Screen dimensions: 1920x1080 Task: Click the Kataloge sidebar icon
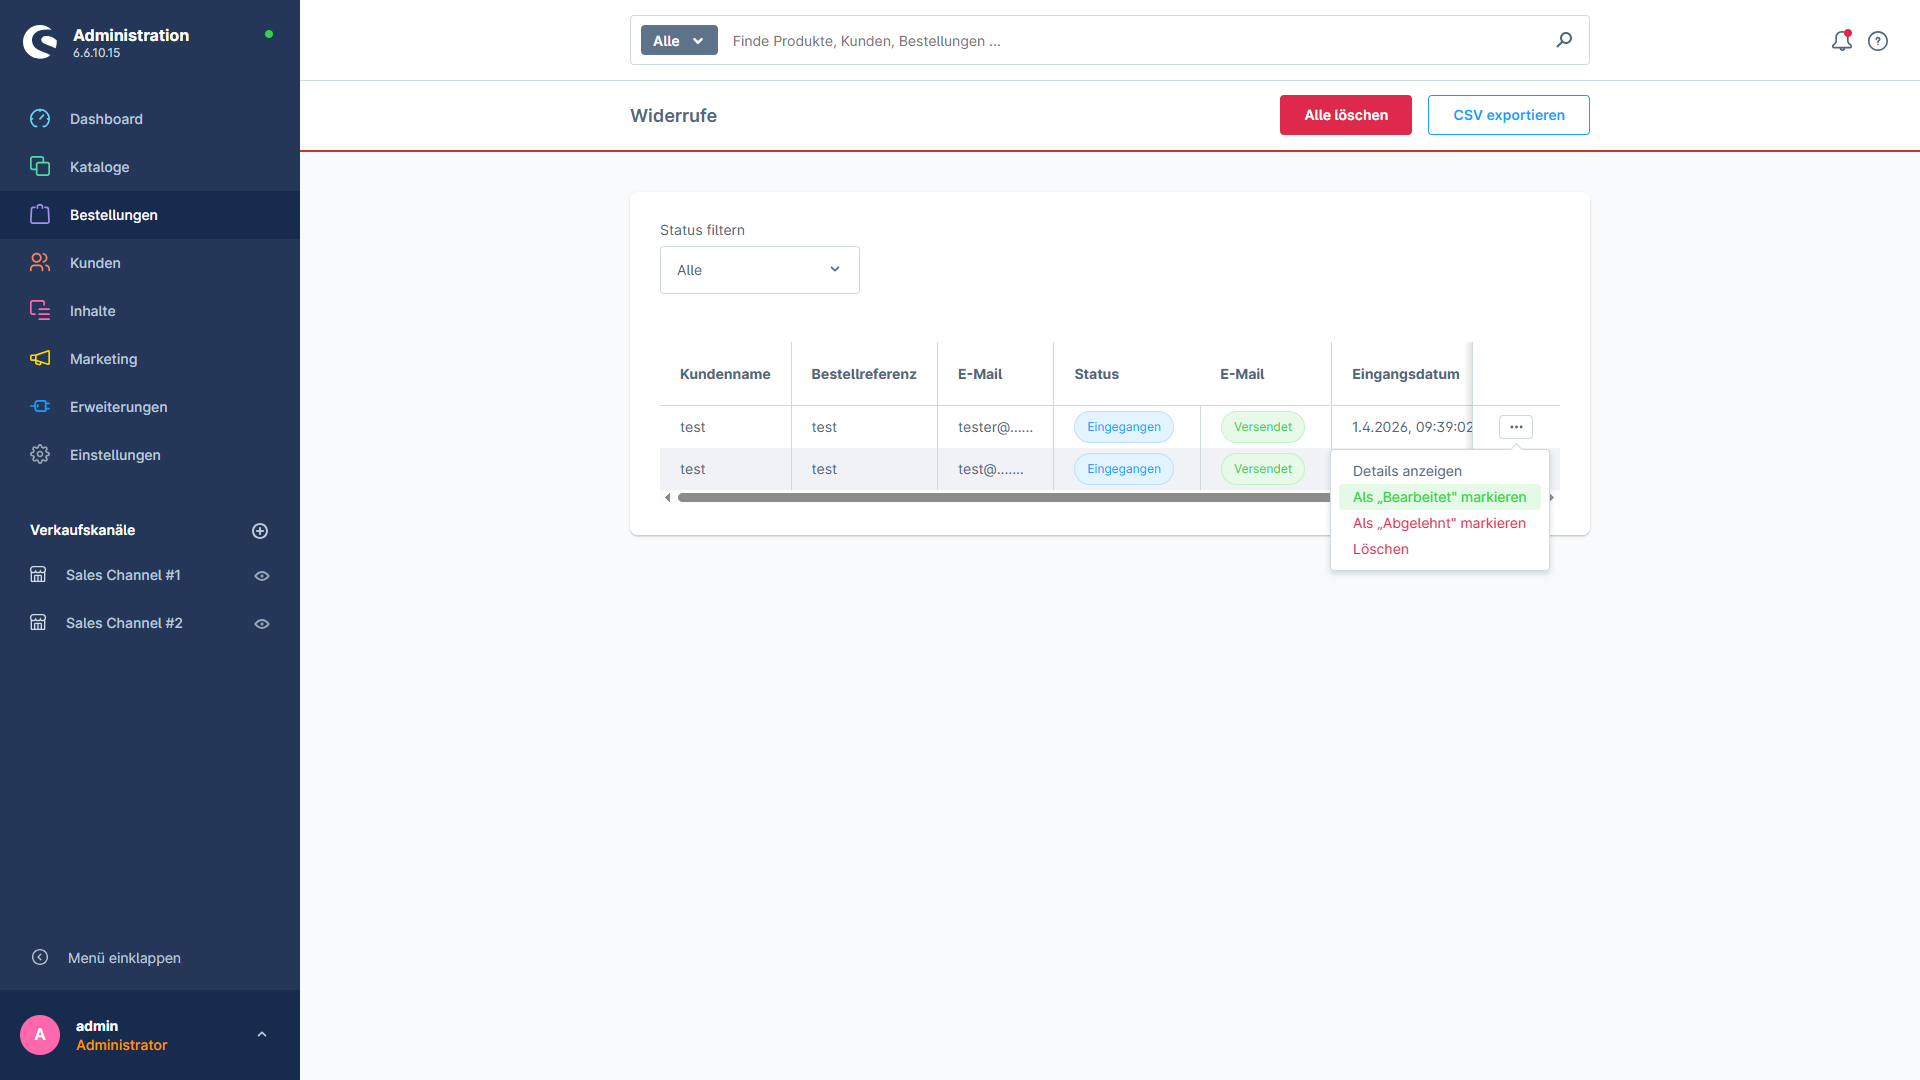[x=40, y=167]
